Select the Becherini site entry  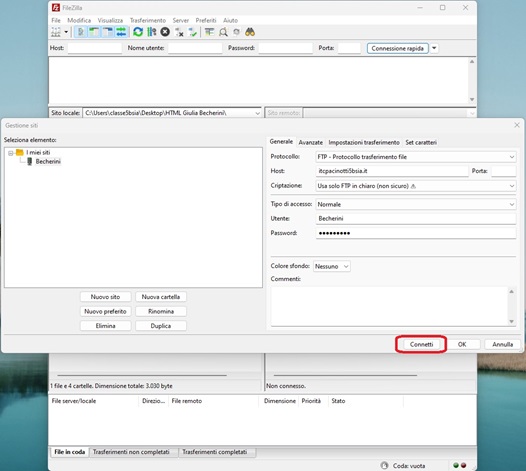(48, 162)
